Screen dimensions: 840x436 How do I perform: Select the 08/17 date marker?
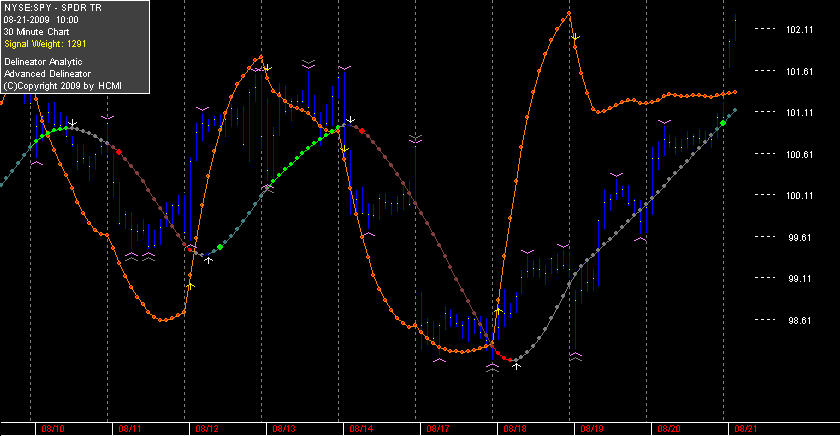[438, 429]
